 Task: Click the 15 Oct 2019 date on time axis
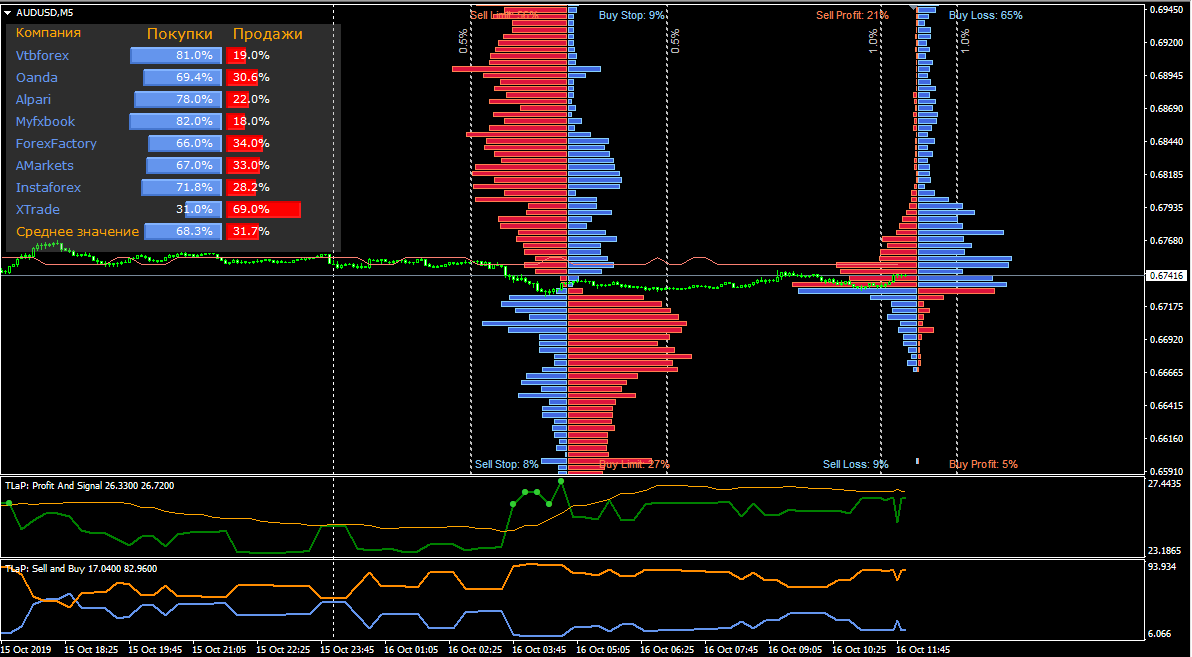[26, 650]
